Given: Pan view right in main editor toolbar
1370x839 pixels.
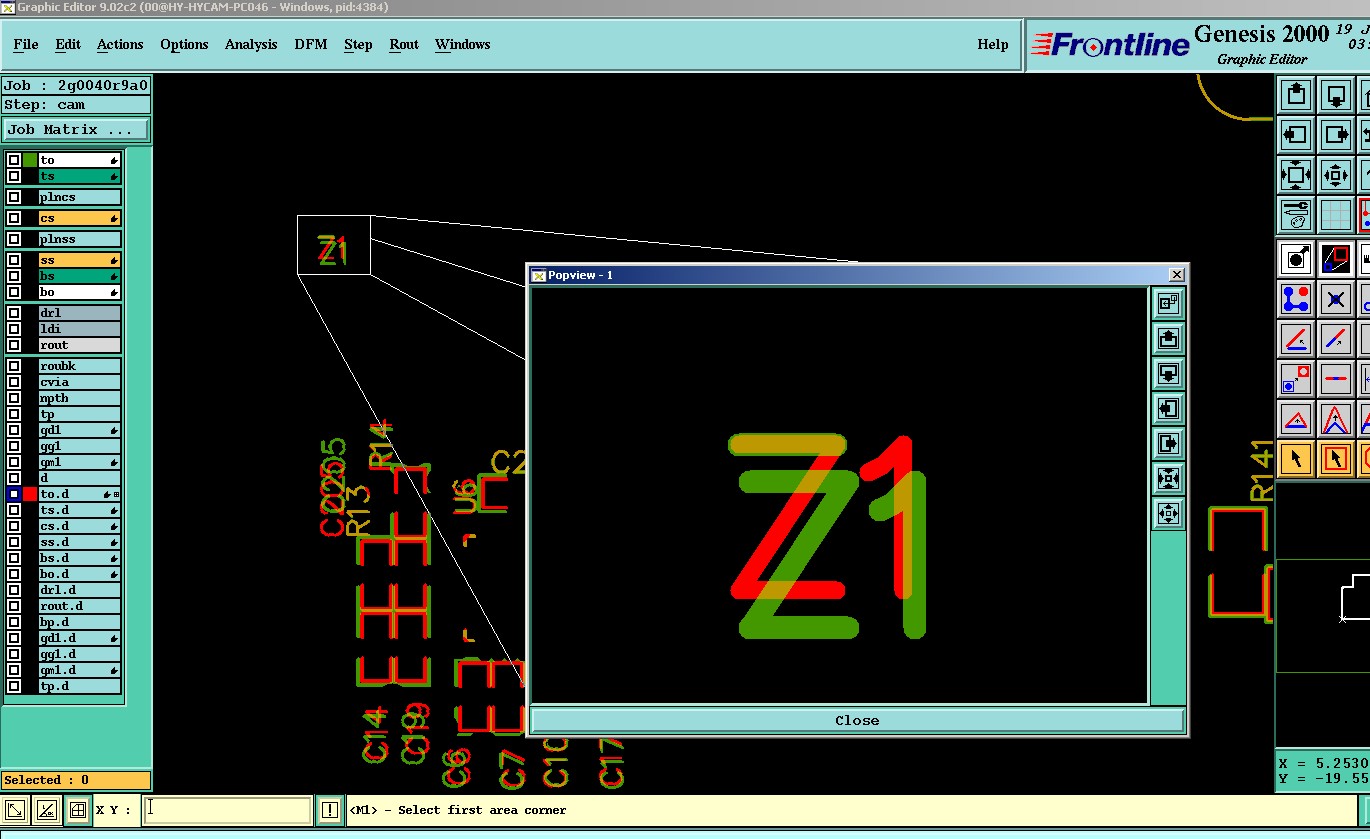Looking at the screenshot, I should [x=1336, y=134].
